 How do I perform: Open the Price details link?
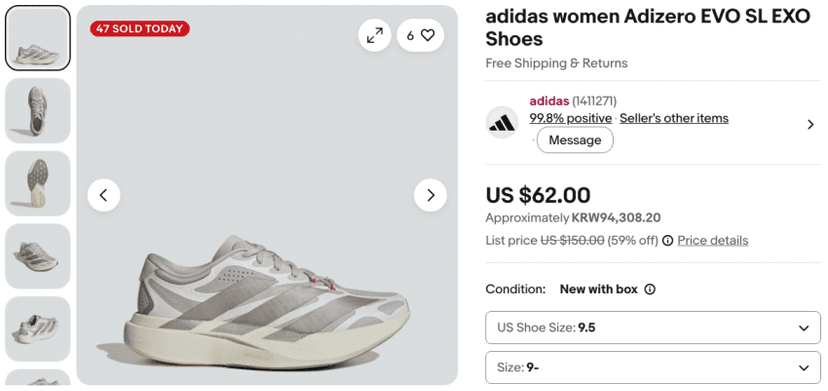coord(713,241)
